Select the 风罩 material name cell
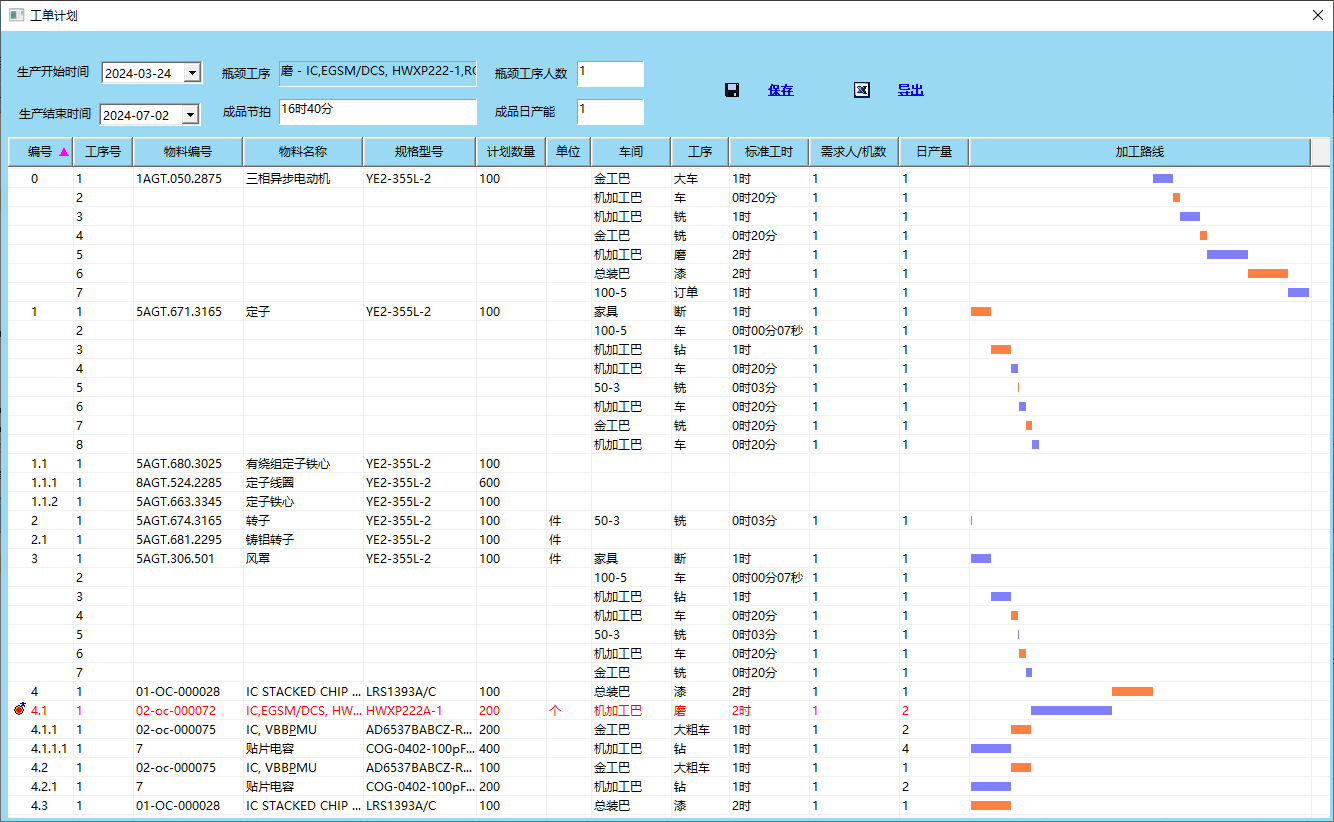The height and width of the screenshot is (822, 1334). tap(303, 559)
